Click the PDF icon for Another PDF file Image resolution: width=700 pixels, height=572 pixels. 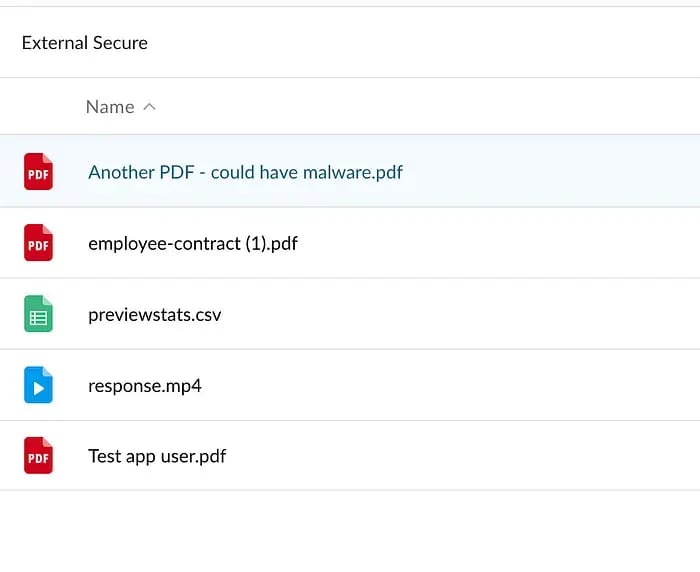click(x=38, y=171)
